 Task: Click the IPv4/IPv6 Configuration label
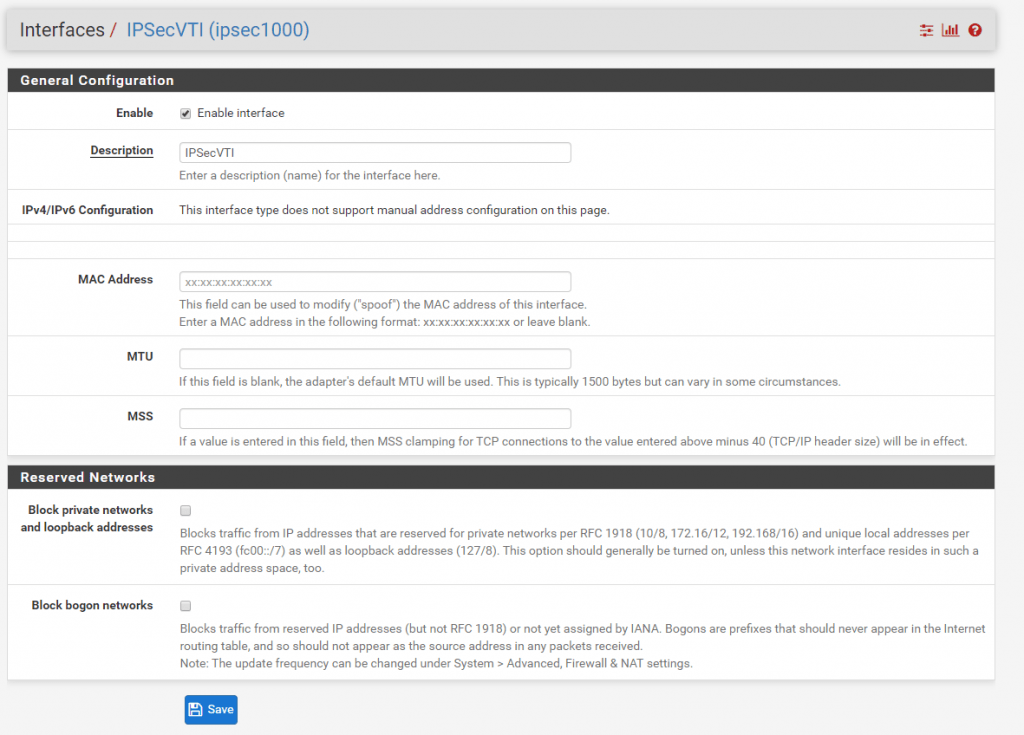point(88,210)
